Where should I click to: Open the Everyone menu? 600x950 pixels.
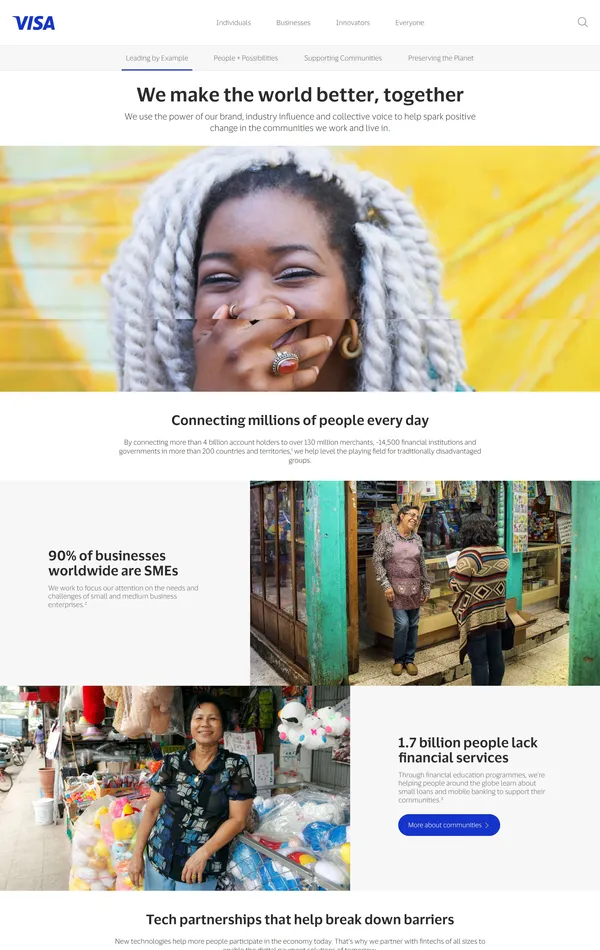pos(410,22)
